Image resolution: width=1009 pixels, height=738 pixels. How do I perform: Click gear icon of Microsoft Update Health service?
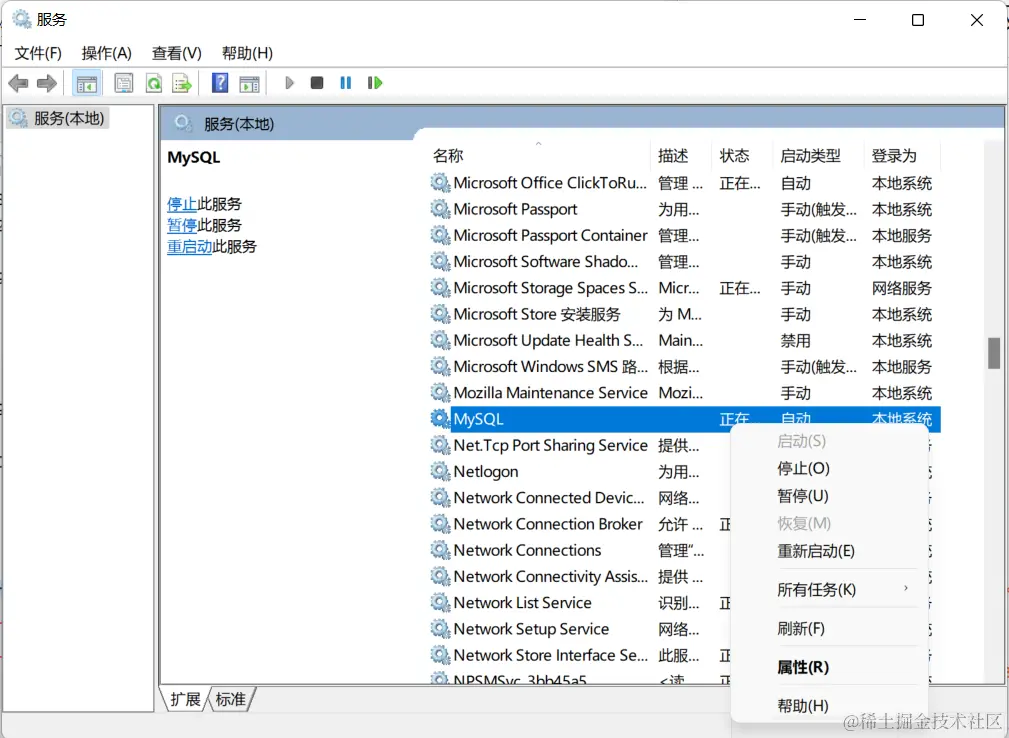click(440, 340)
